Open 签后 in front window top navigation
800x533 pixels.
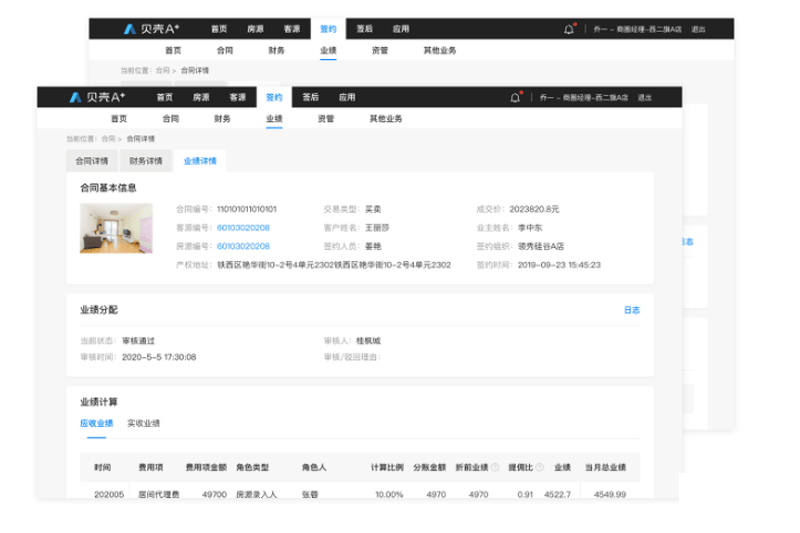tap(310, 97)
